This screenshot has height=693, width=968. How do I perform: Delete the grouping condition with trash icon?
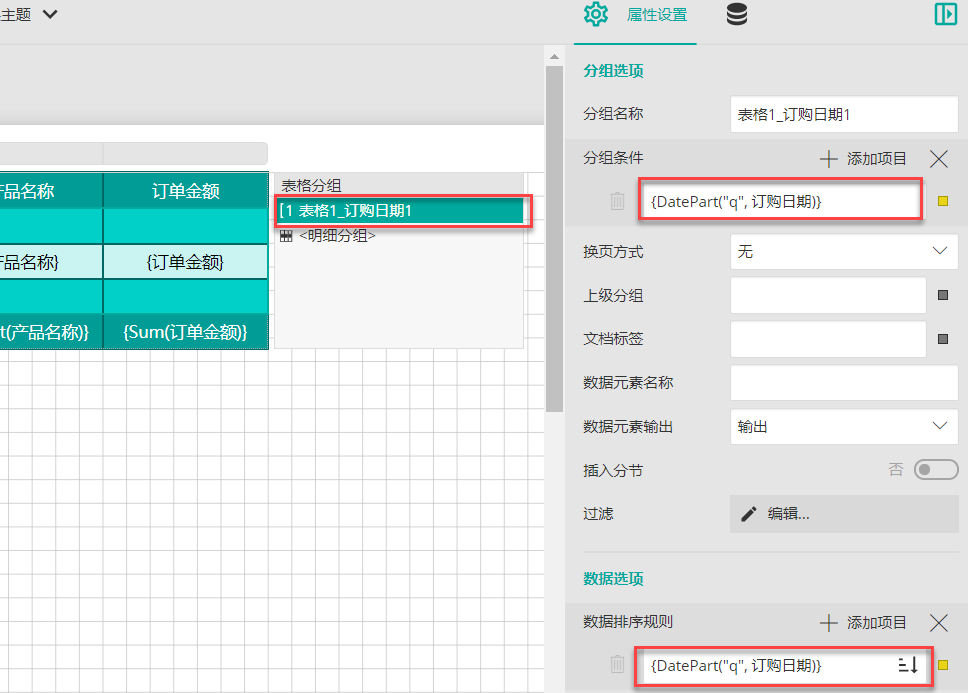pyautogui.click(x=618, y=201)
